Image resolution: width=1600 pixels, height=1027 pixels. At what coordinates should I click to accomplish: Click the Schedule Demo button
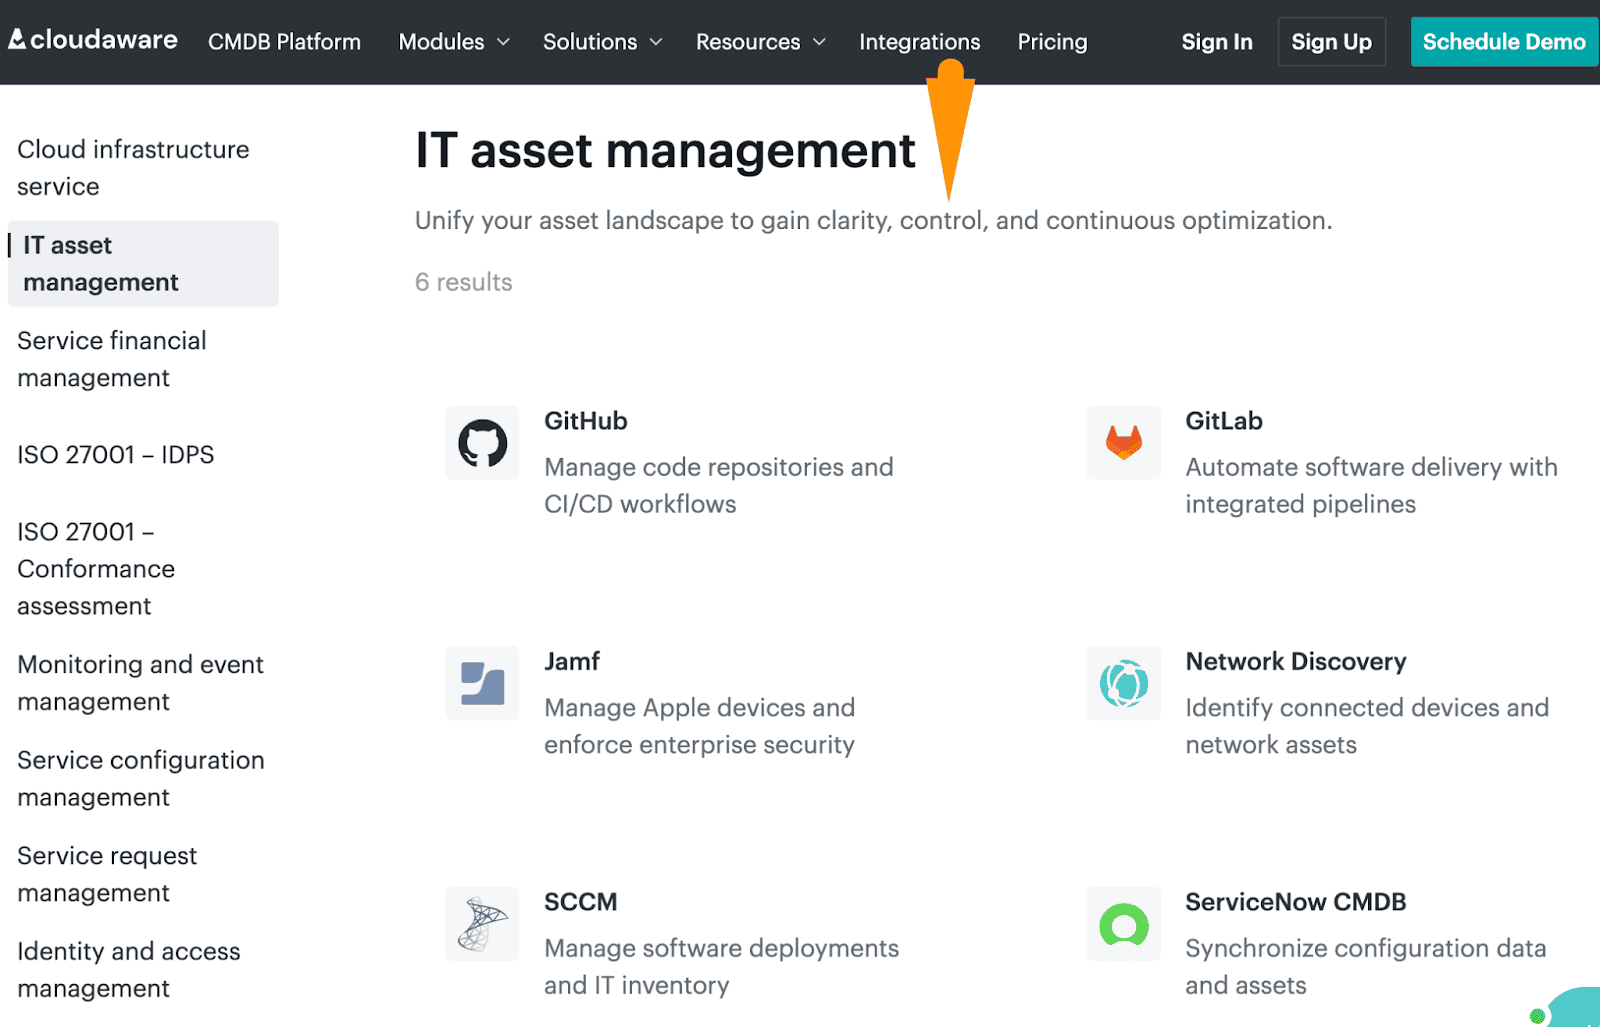[x=1503, y=41]
